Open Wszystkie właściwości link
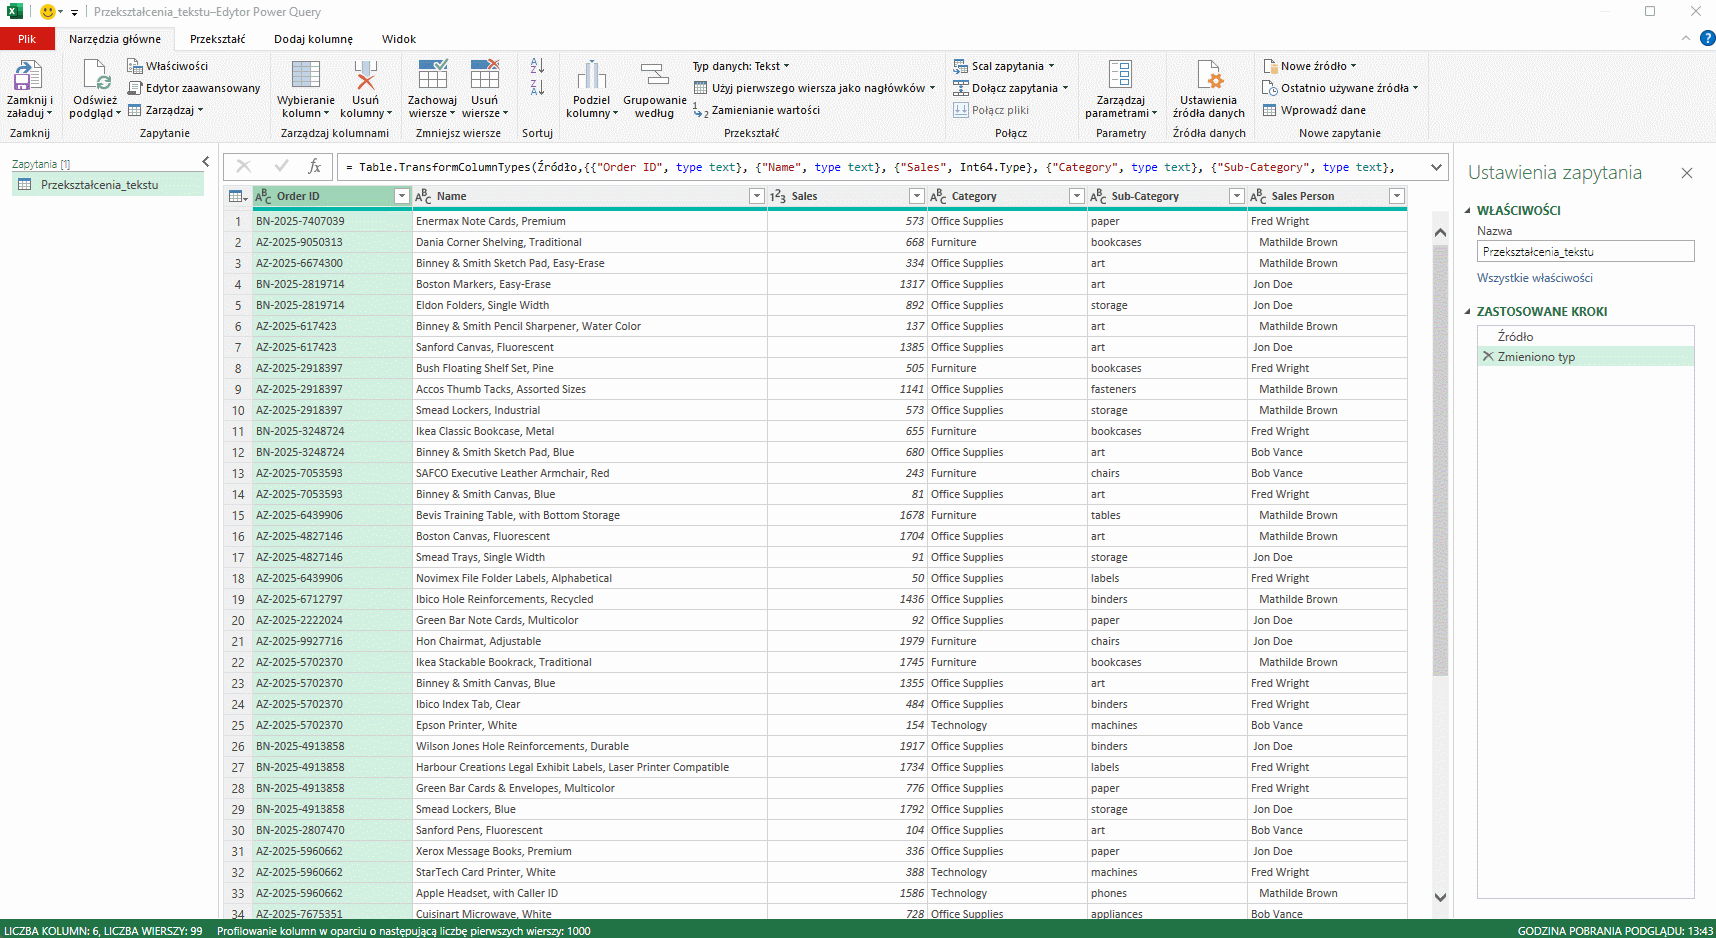 [1534, 278]
